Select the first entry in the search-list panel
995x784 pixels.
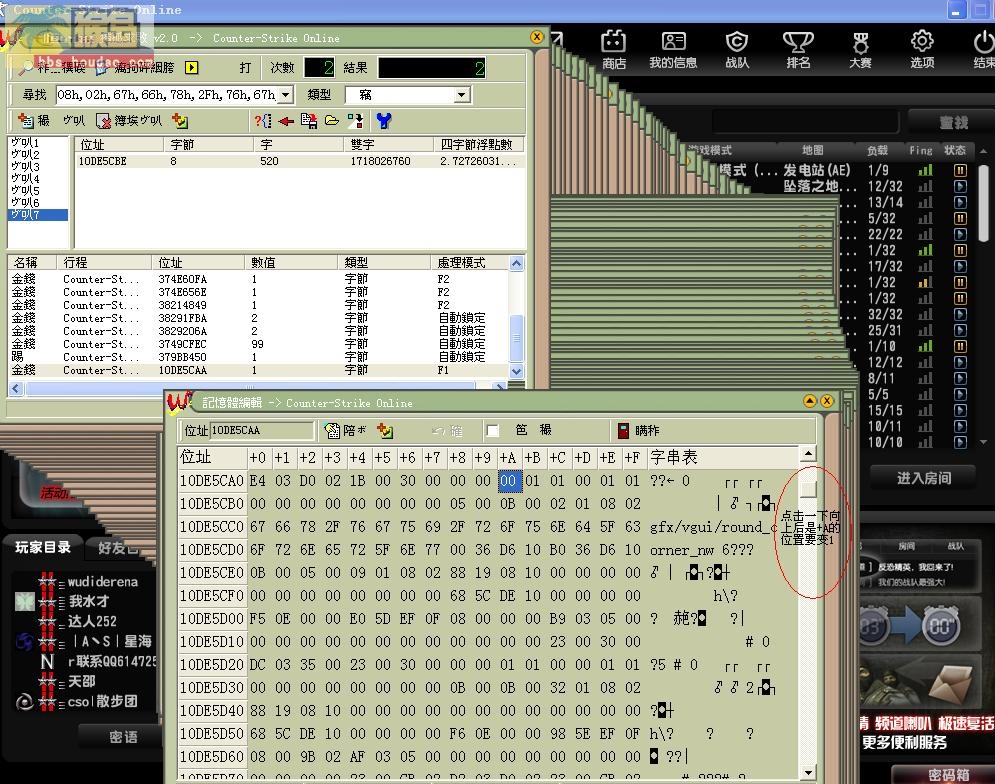pos(37,143)
